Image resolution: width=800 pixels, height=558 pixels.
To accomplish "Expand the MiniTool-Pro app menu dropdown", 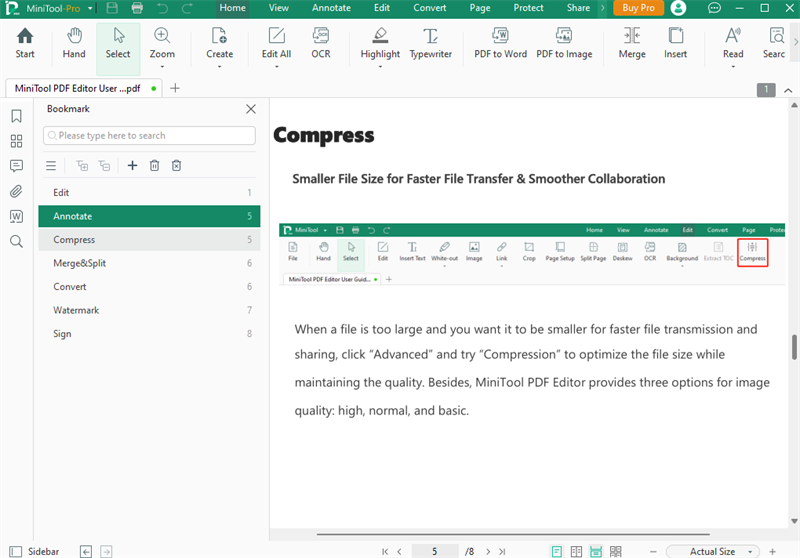I will [x=90, y=8].
